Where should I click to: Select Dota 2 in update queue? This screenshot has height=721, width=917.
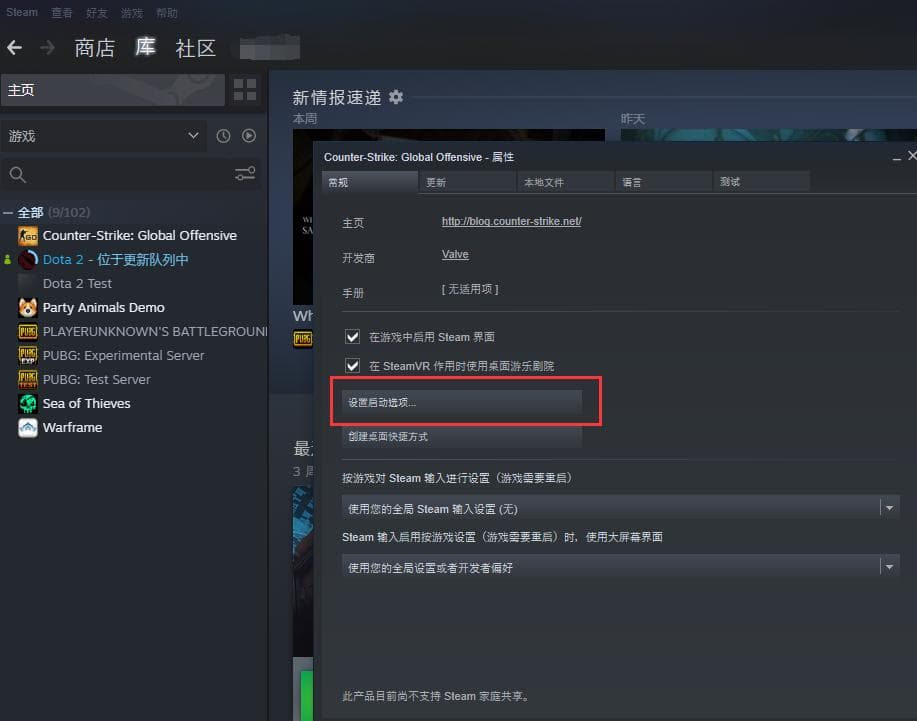coord(115,260)
